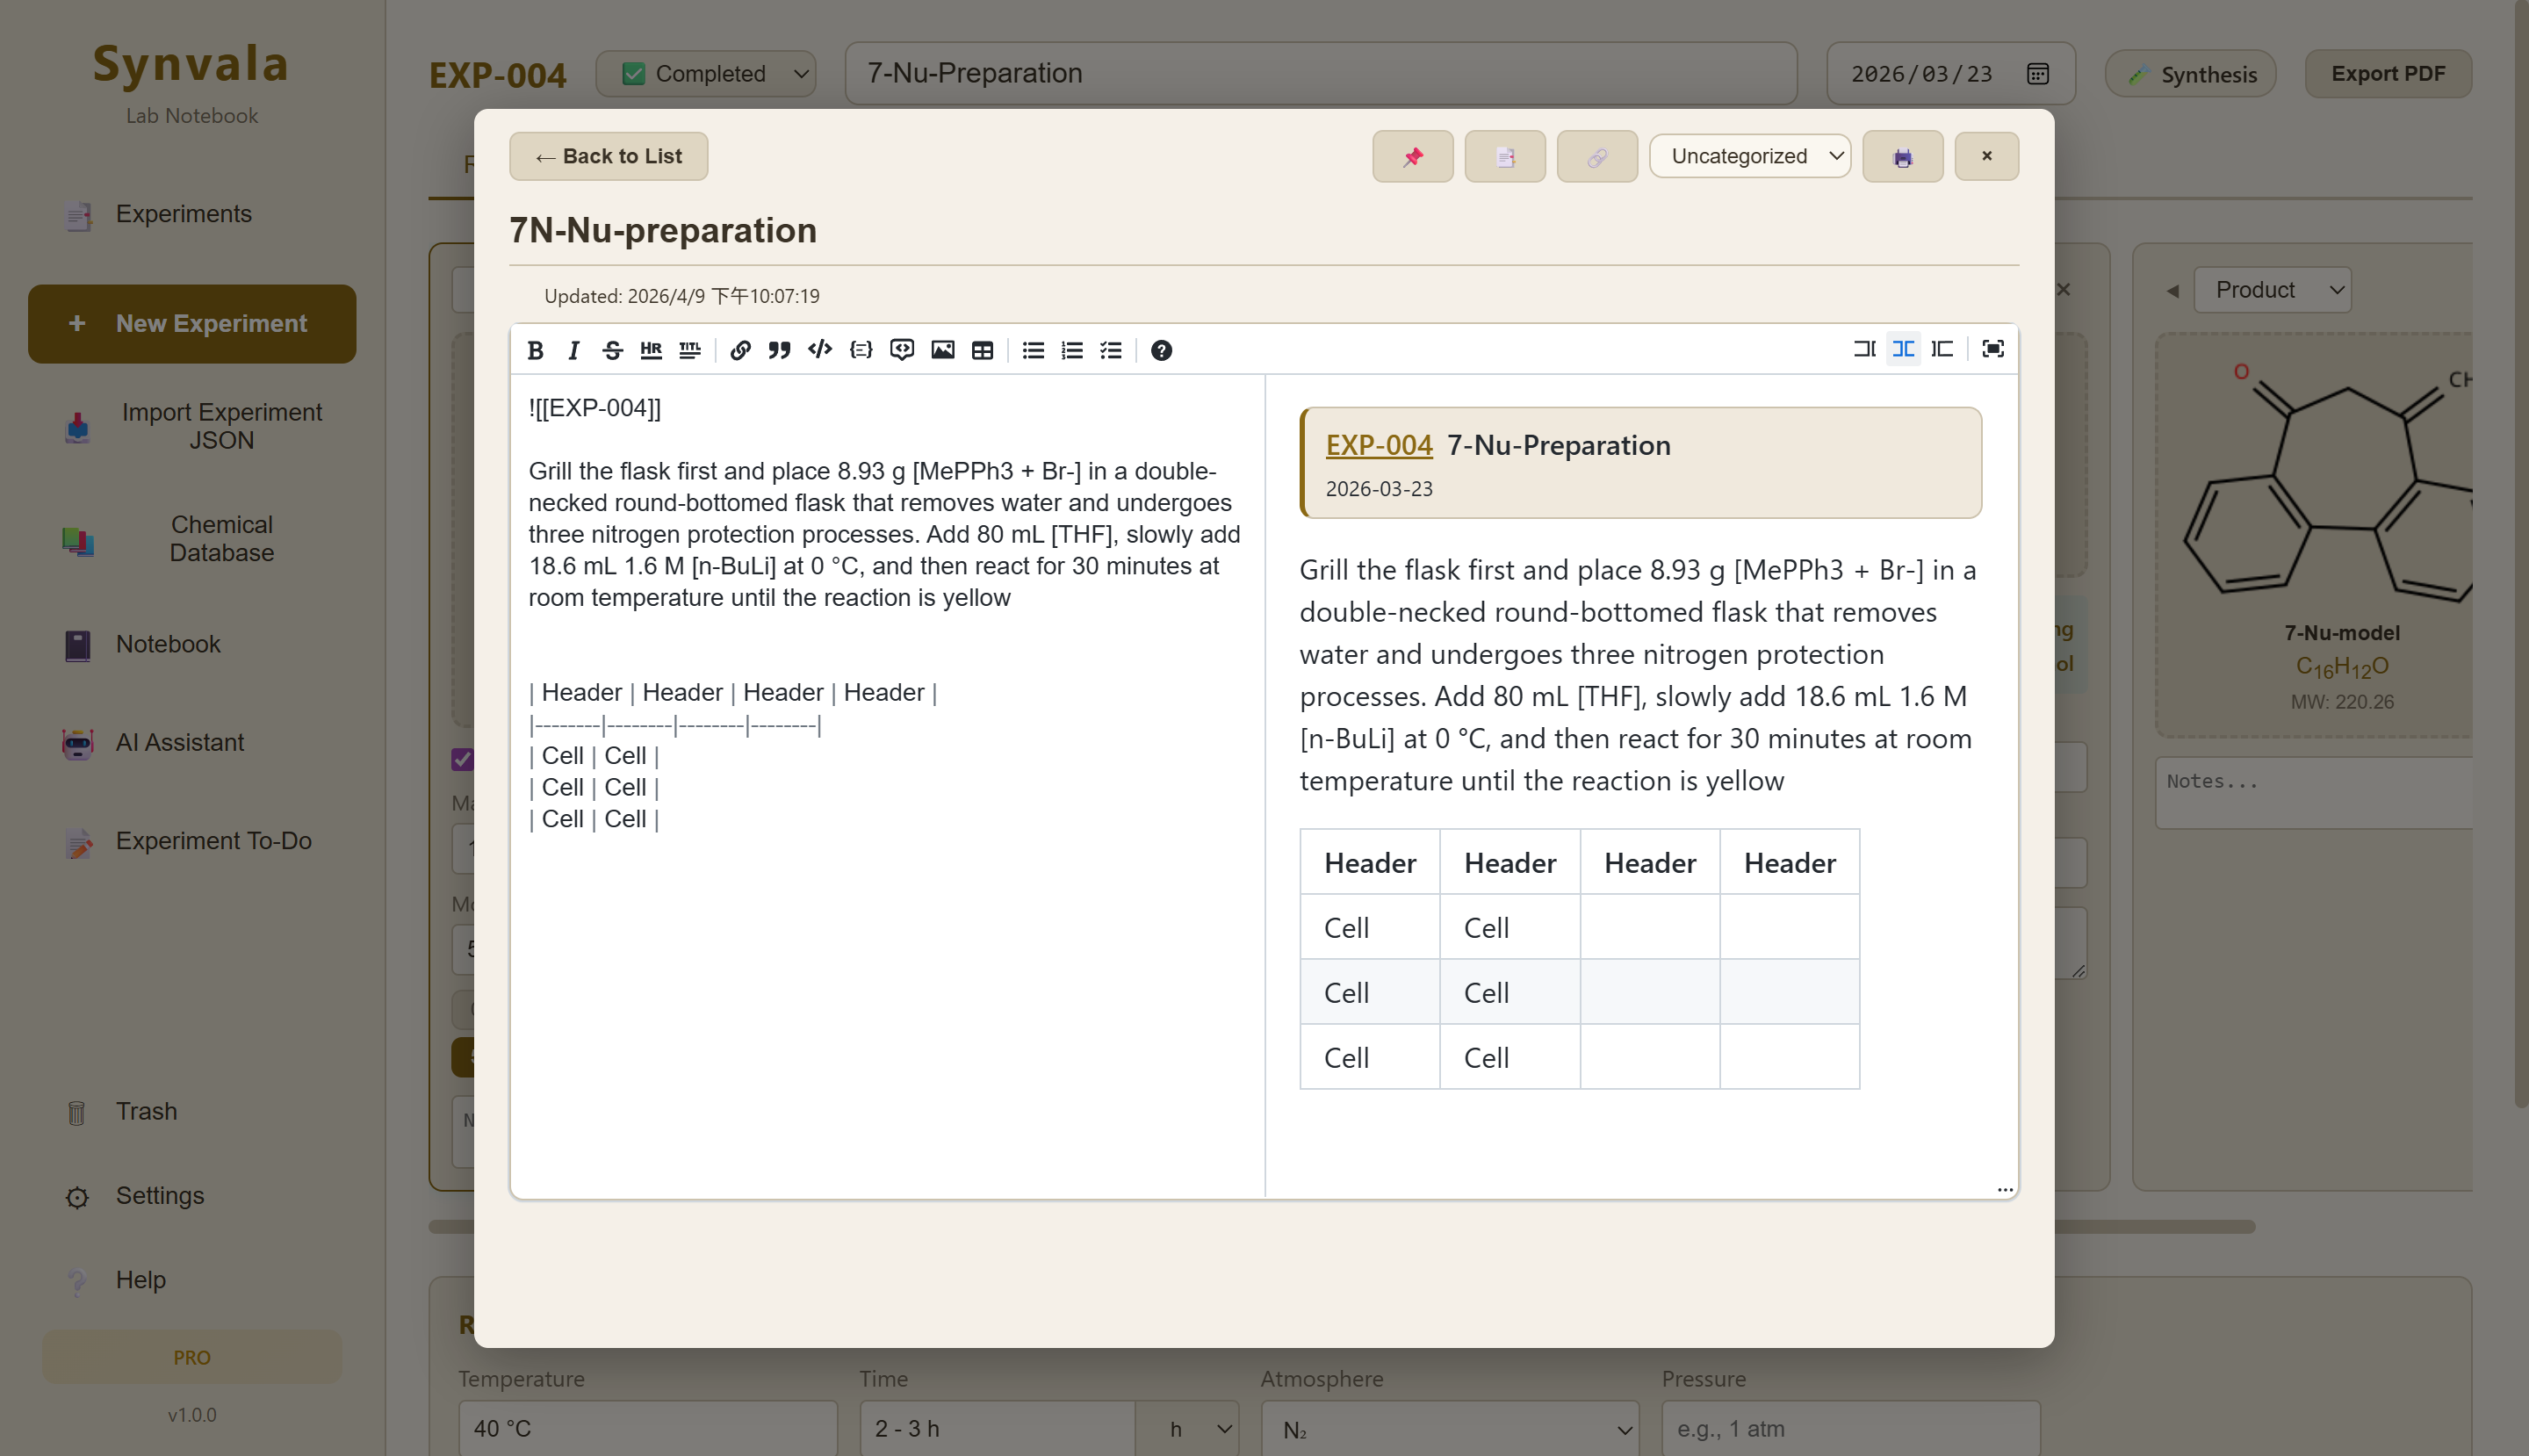Insert a hyperlink from editor toolbar

pyautogui.click(x=740, y=350)
